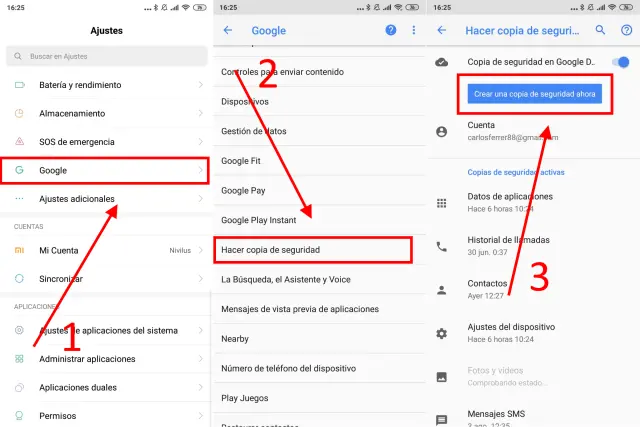Expand Permisos chevron arrow
The height and width of the screenshot is (427, 640).
(201, 415)
